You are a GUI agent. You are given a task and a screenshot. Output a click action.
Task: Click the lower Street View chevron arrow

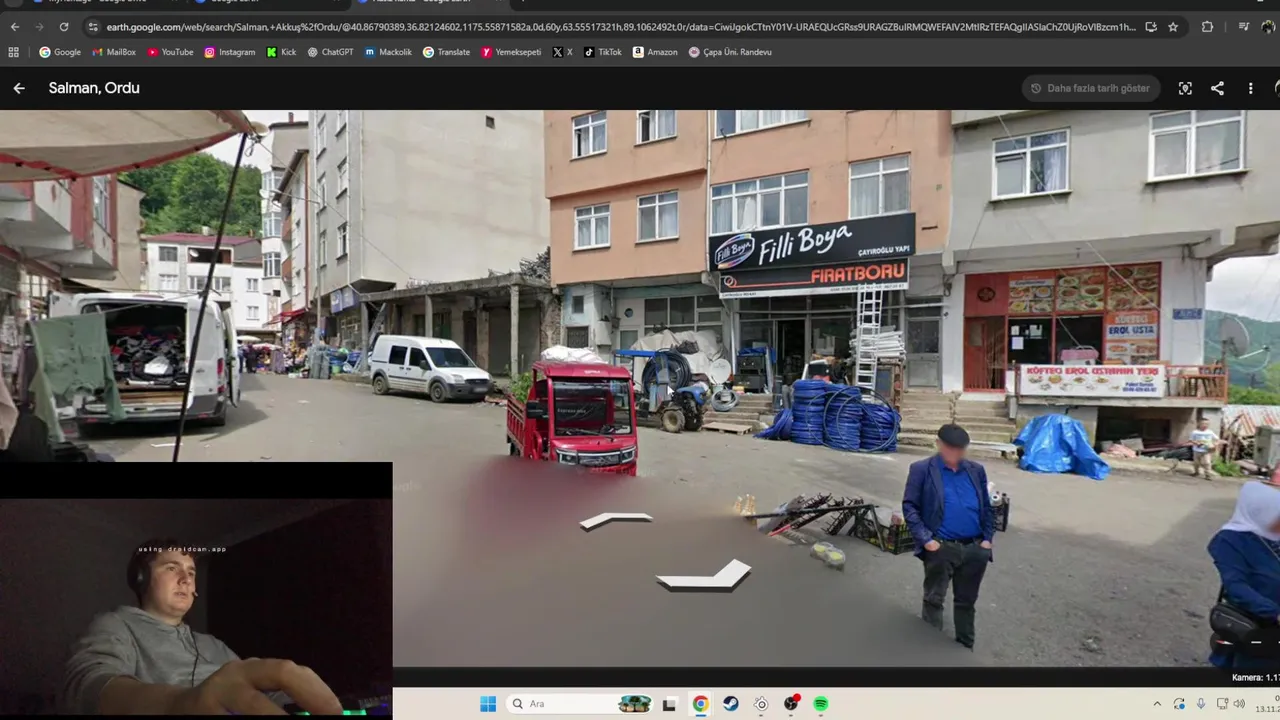[704, 575]
